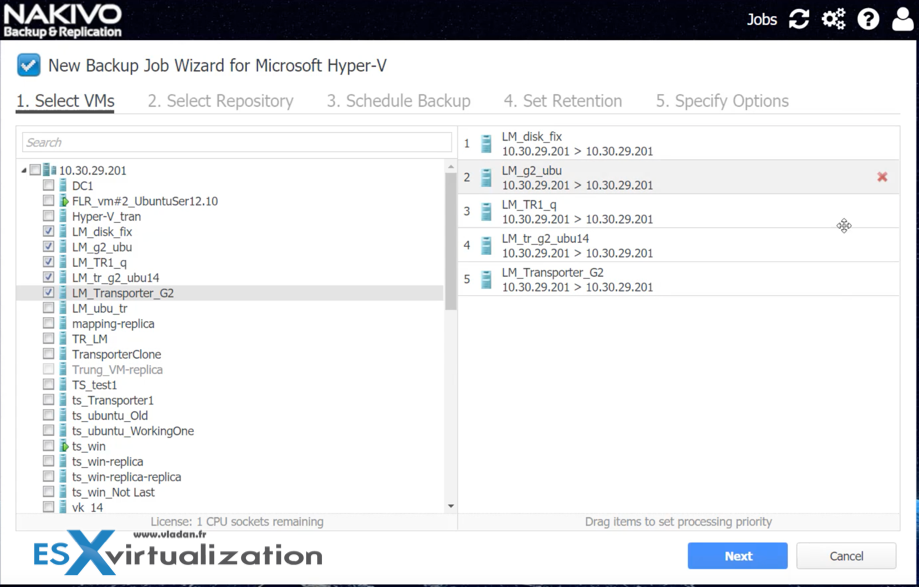The image size is (919, 587).
Task: Uncheck the LM_TR1_q checkbox
Action: (49, 261)
